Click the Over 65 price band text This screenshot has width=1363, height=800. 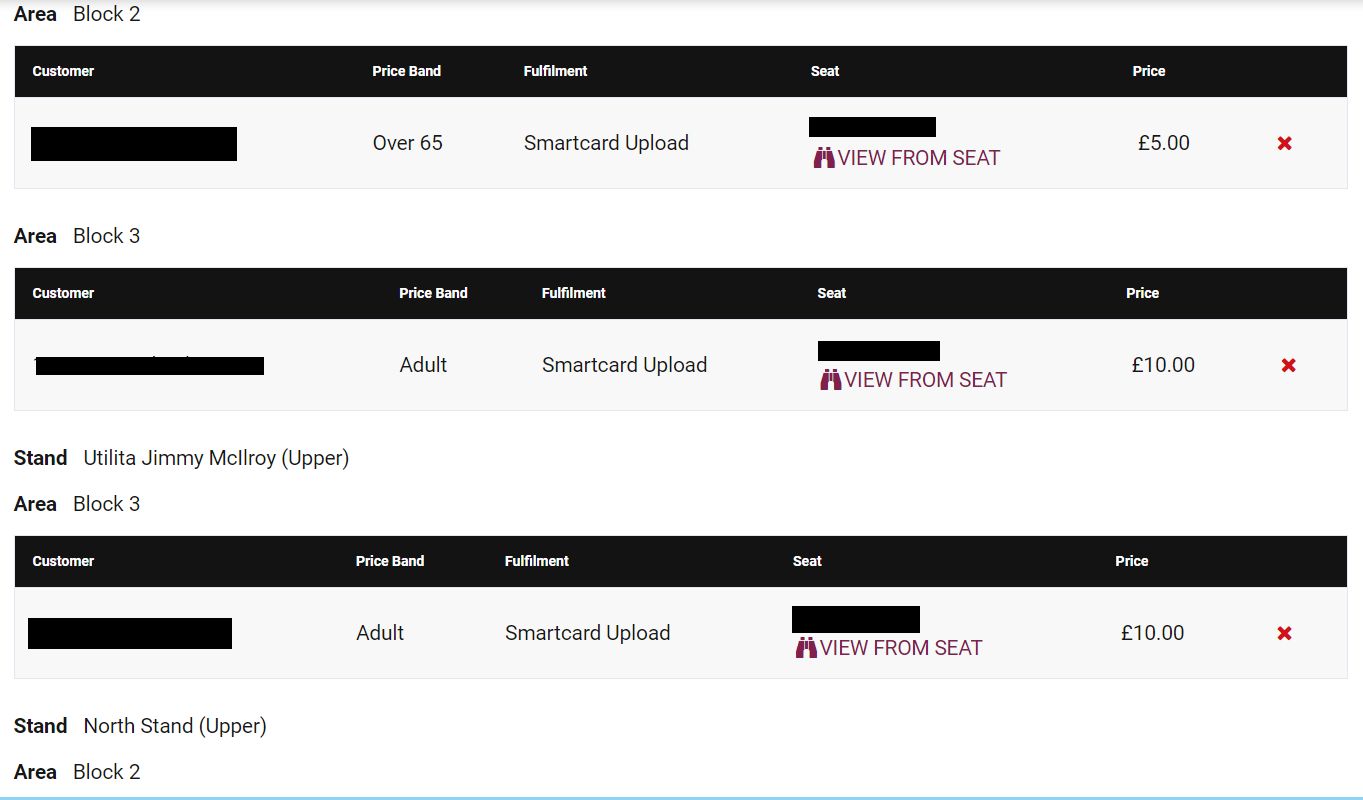(407, 143)
